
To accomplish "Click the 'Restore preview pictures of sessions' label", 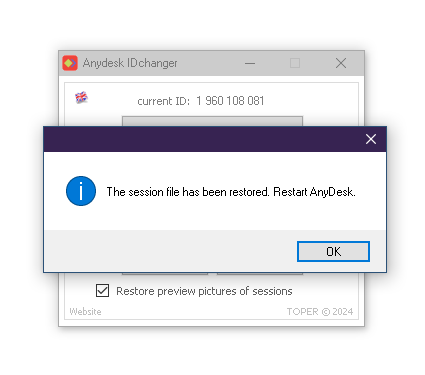I will coord(204,291).
